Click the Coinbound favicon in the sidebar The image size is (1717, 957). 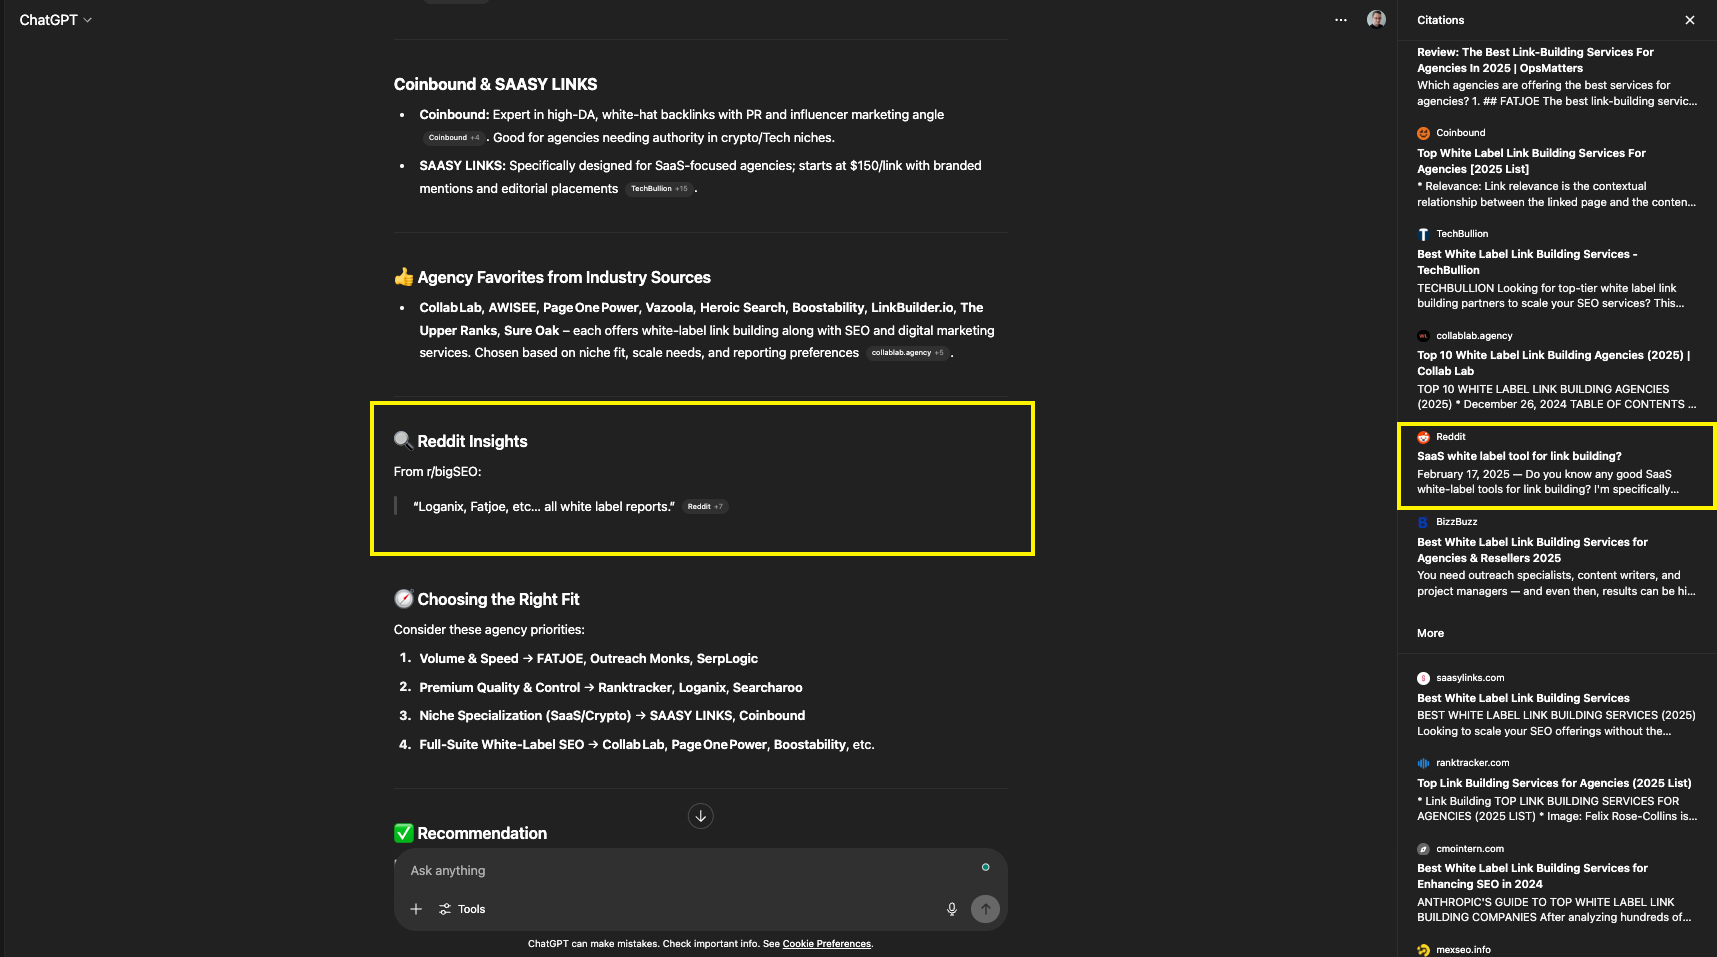1423,132
